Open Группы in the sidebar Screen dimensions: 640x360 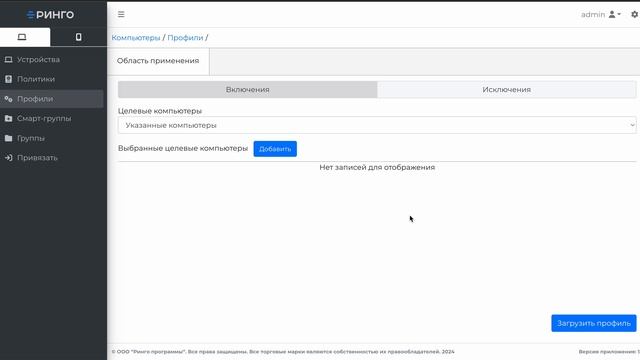51,138
